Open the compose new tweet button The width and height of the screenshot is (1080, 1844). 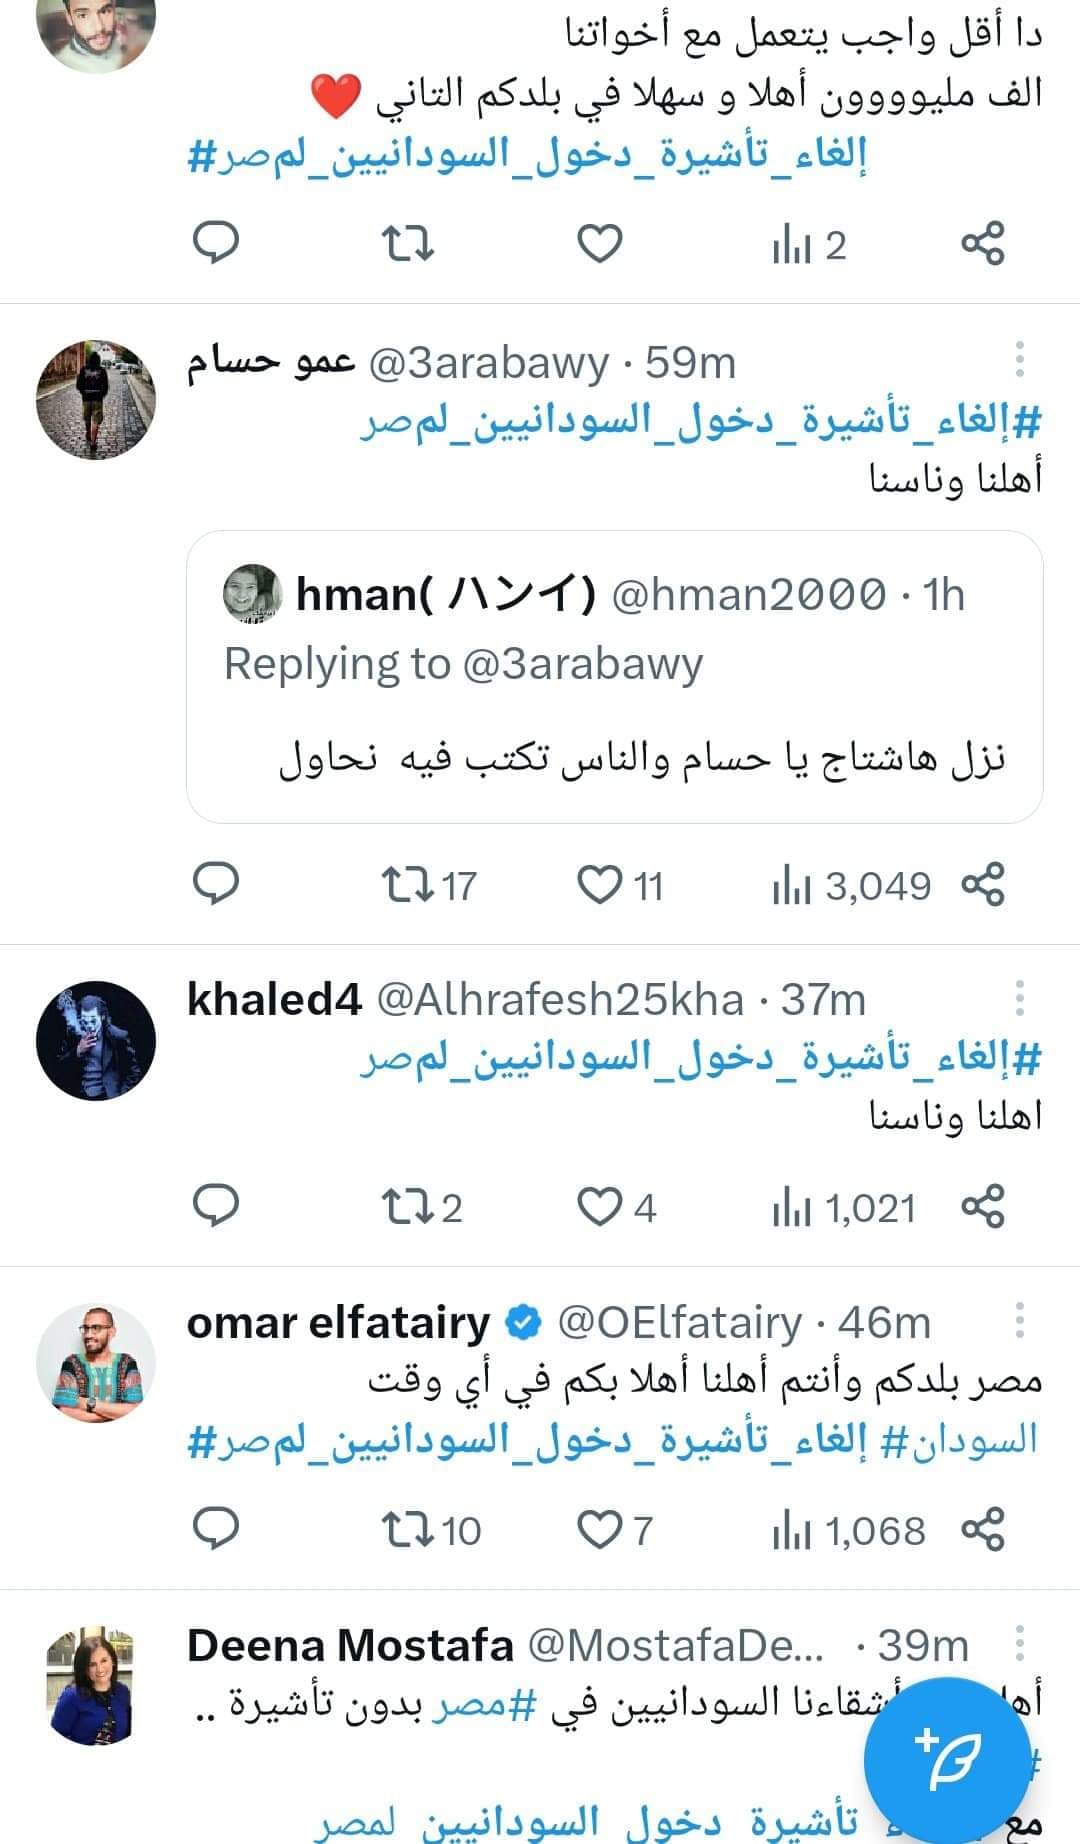click(947, 1757)
